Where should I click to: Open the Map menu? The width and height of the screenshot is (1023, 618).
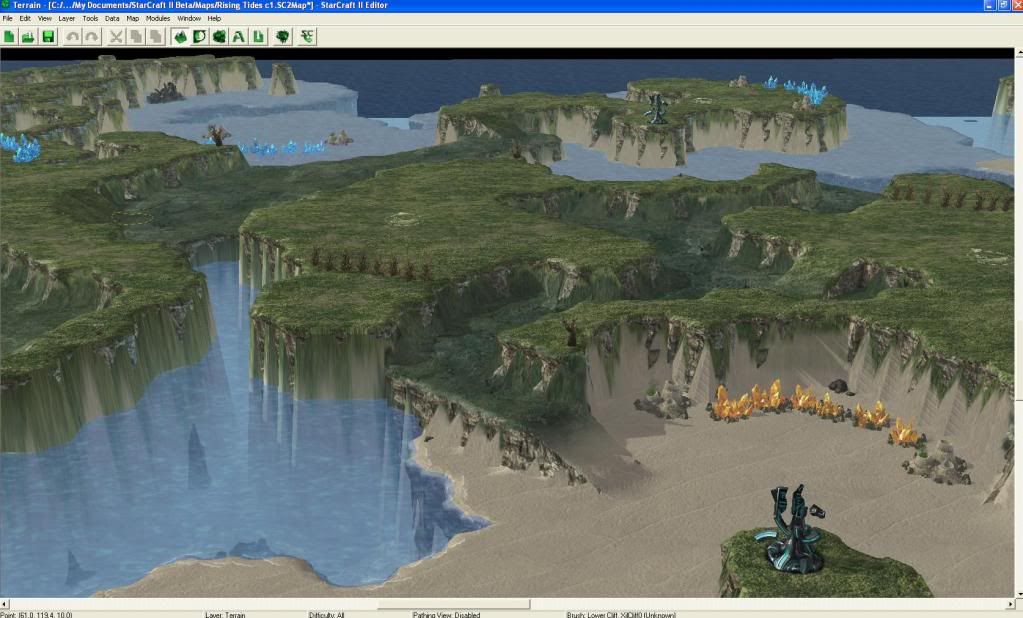(132, 19)
